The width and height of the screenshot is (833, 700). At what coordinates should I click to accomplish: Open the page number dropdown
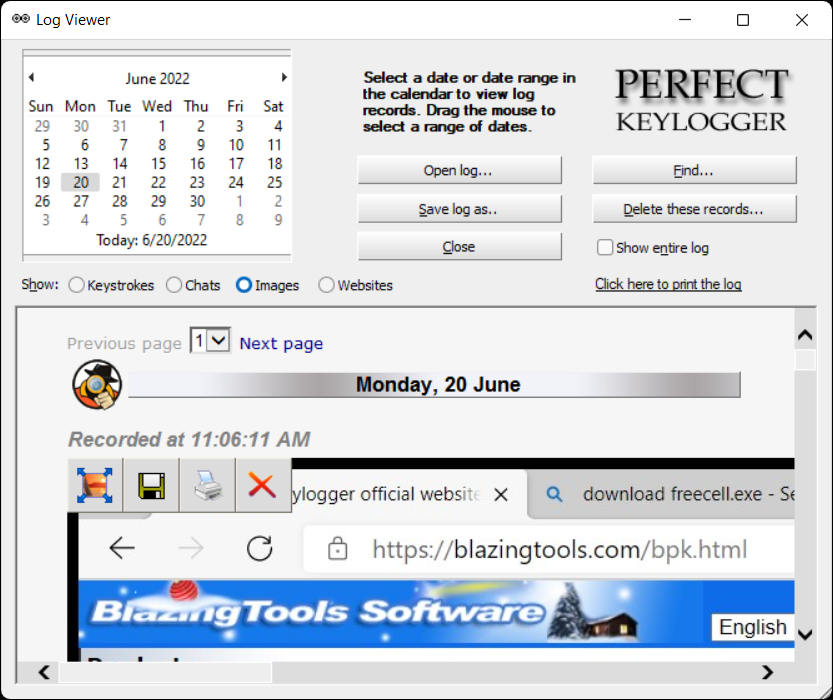point(210,340)
